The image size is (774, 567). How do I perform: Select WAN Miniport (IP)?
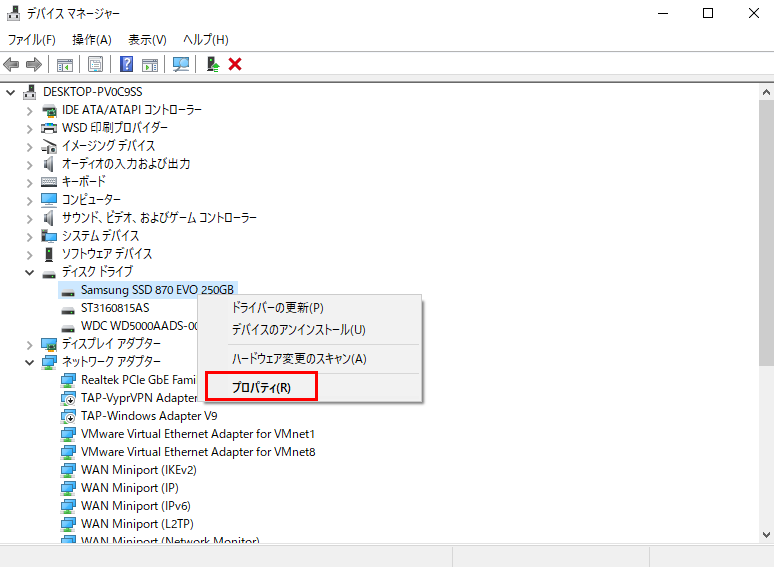pos(130,488)
